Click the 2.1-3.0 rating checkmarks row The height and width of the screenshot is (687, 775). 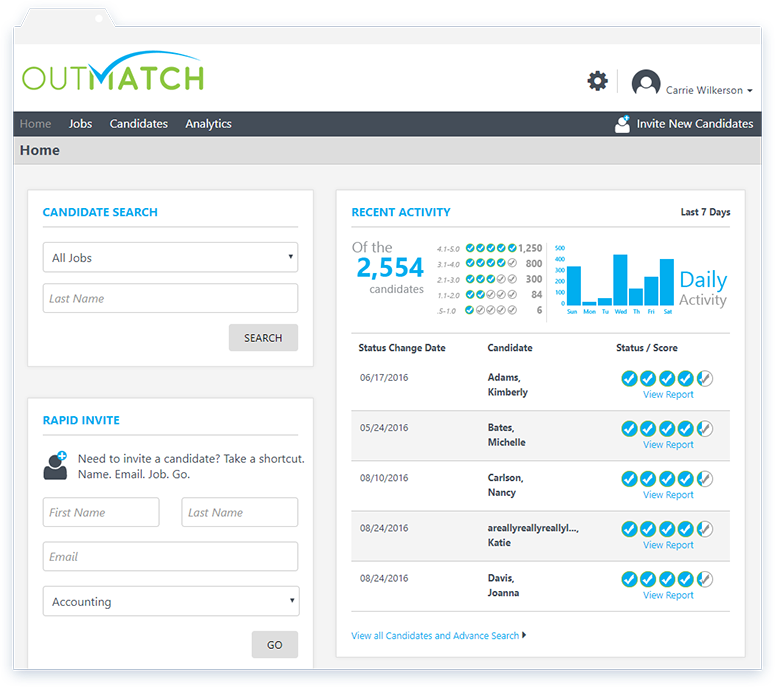click(x=491, y=279)
